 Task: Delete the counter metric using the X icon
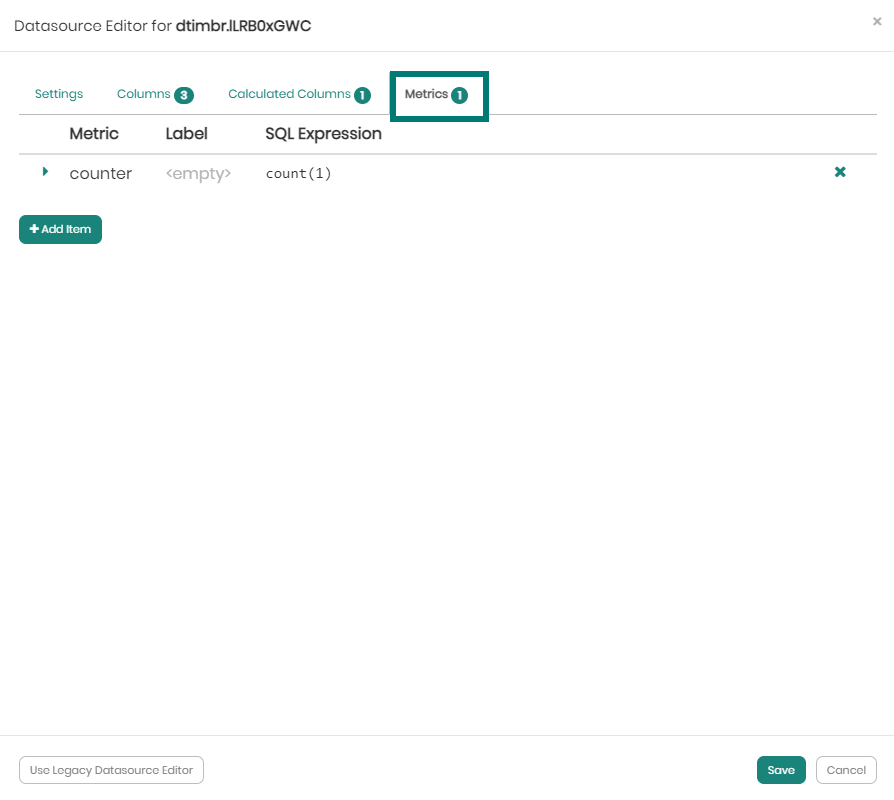tap(839, 172)
